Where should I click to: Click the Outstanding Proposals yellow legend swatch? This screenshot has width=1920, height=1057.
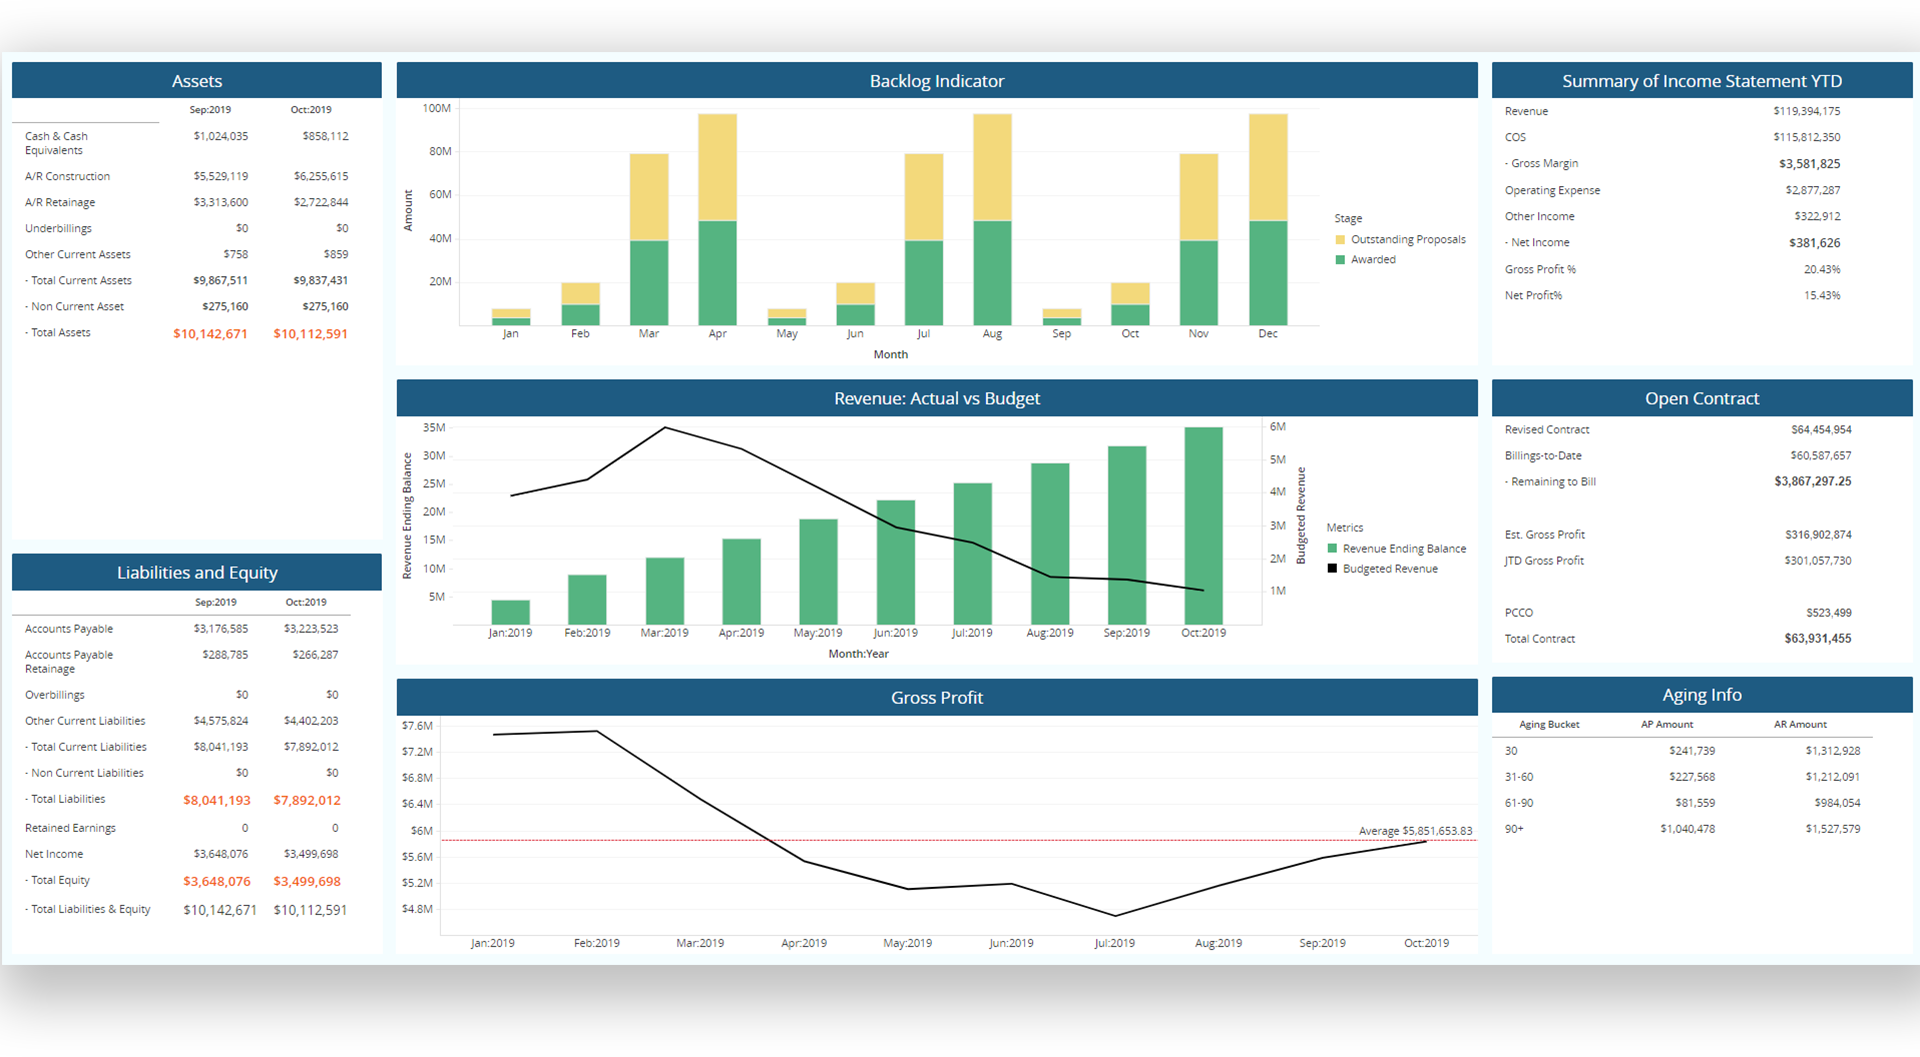coord(1340,240)
